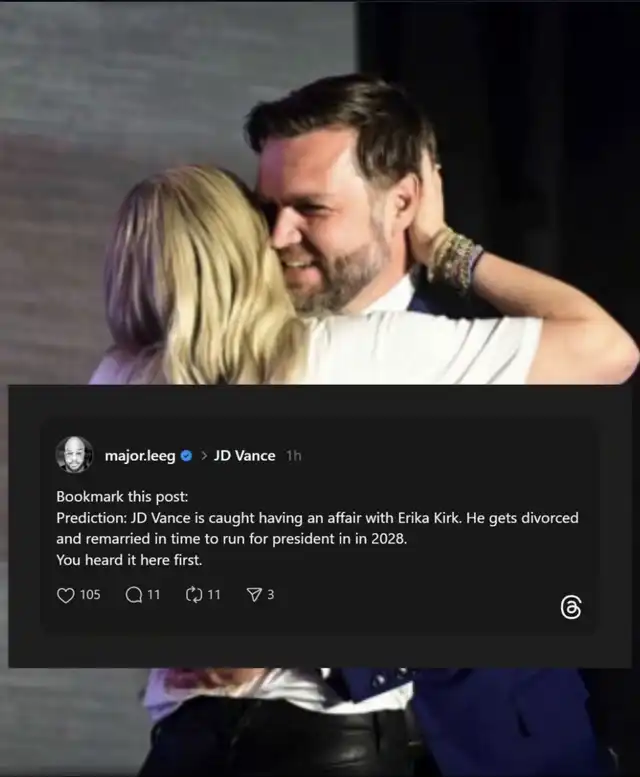Open replies via the comment bubble icon
The image size is (640, 777).
[134, 595]
